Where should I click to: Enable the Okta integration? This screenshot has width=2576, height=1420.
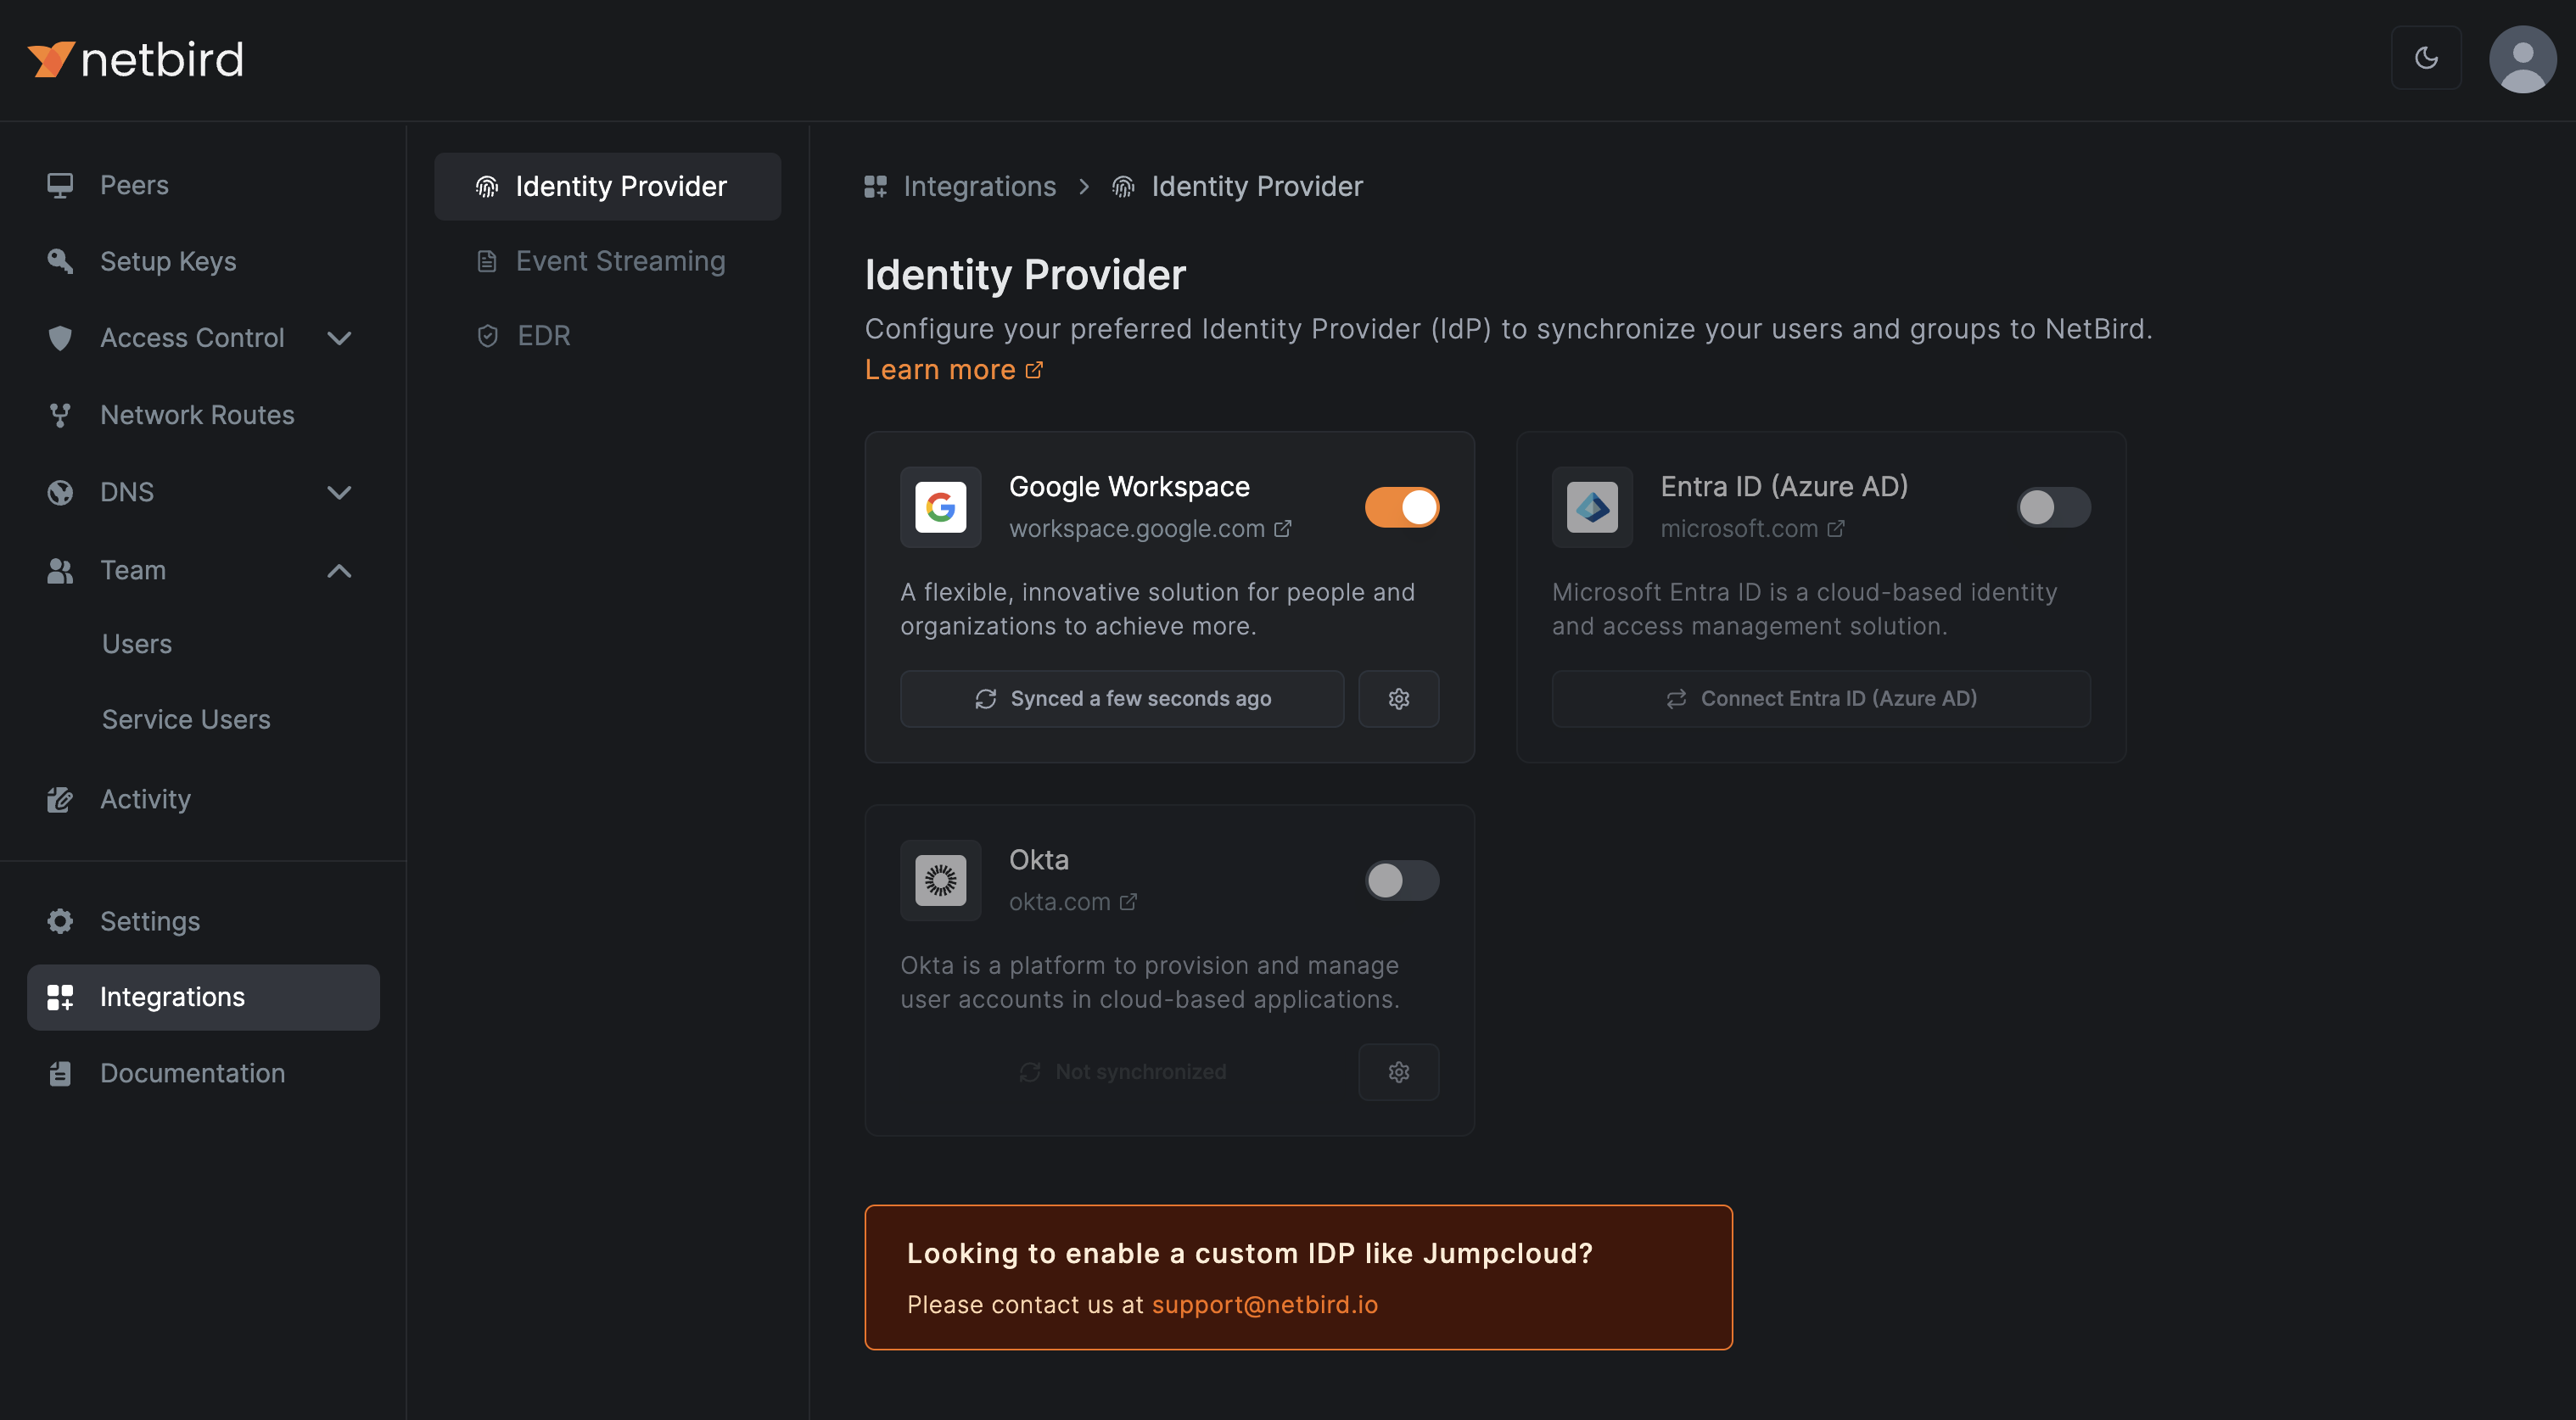click(x=1401, y=880)
